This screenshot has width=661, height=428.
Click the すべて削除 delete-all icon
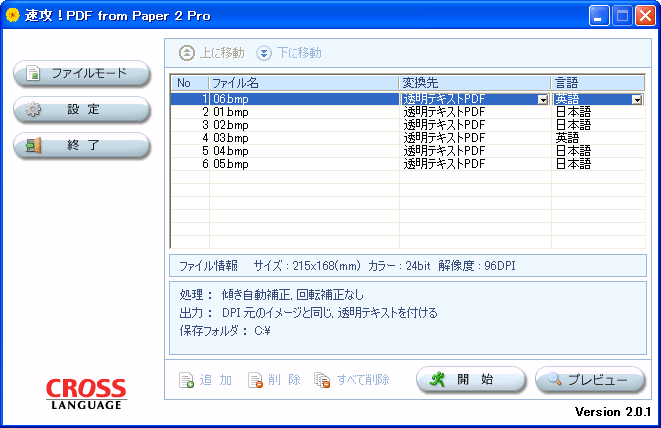pyautogui.click(x=322, y=380)
